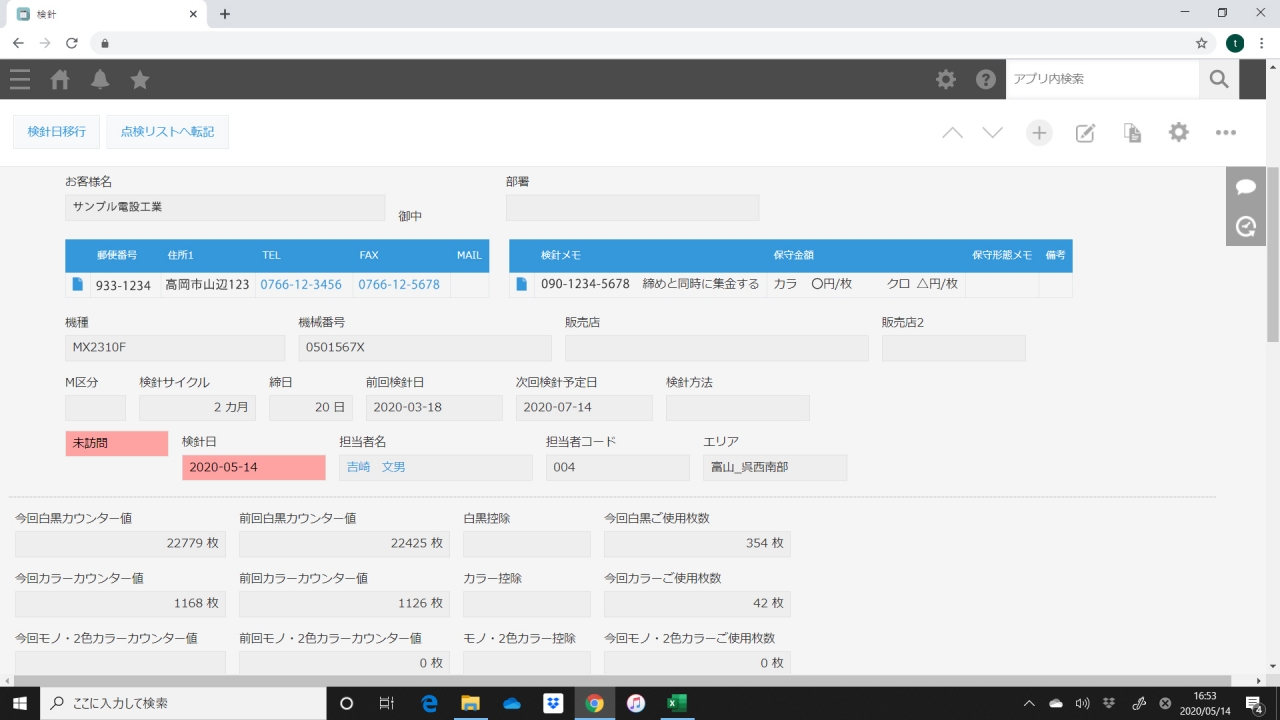This screenshot has width=1280, height=720.
Task: Open the hamburger menu
Action: coord(20,79)
